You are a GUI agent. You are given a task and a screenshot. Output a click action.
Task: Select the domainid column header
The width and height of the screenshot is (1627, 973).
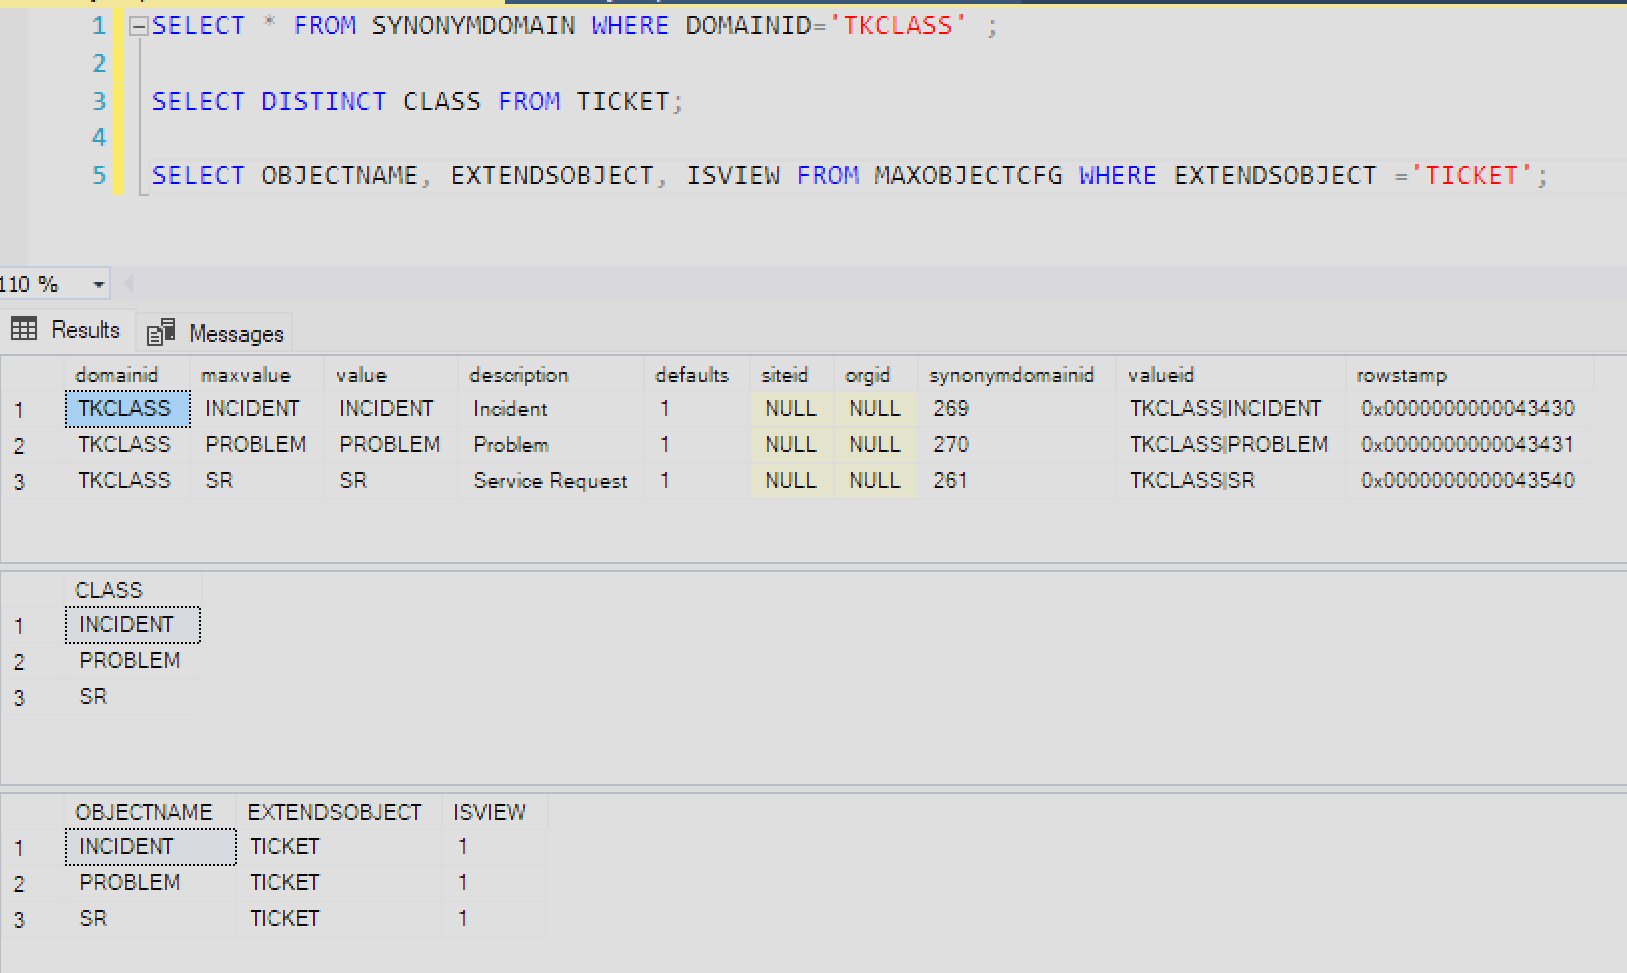116,375
